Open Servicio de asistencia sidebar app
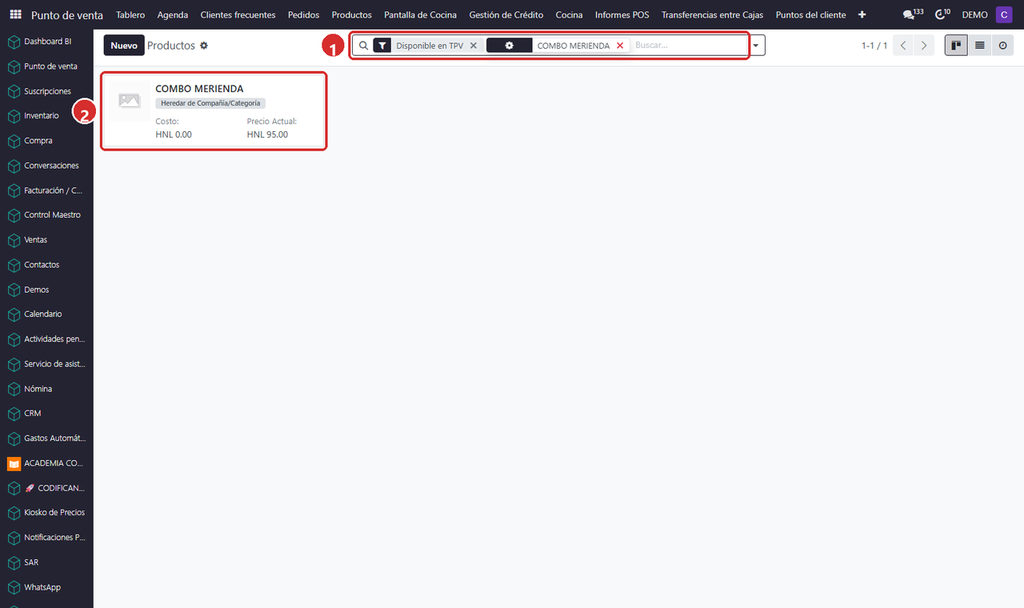This screenshot has height=608, width=1024. [46, 364]
